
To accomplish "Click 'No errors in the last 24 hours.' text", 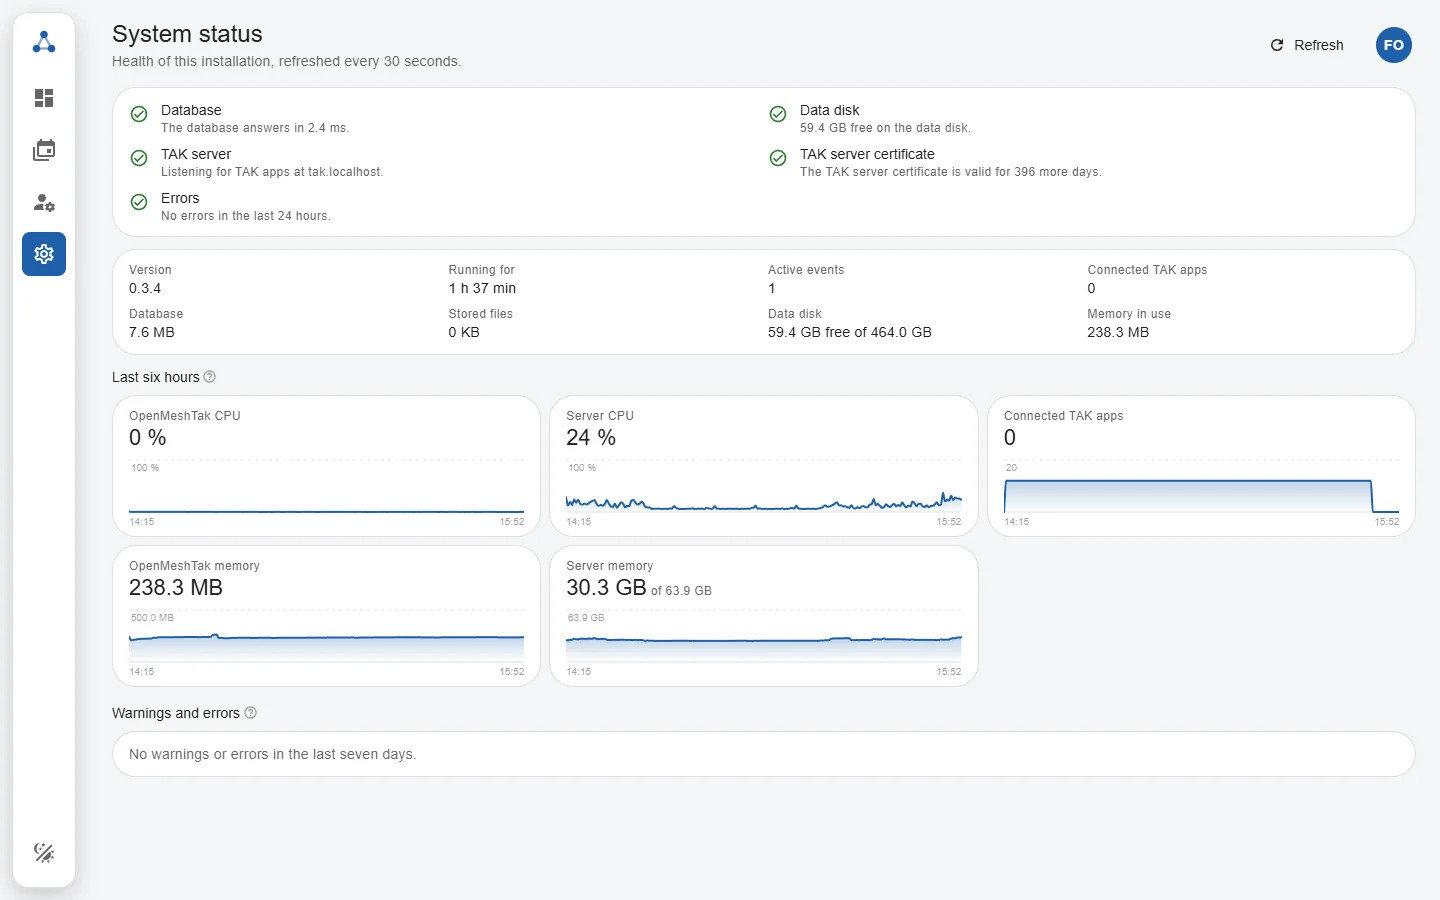I will [x=246, y=216].
